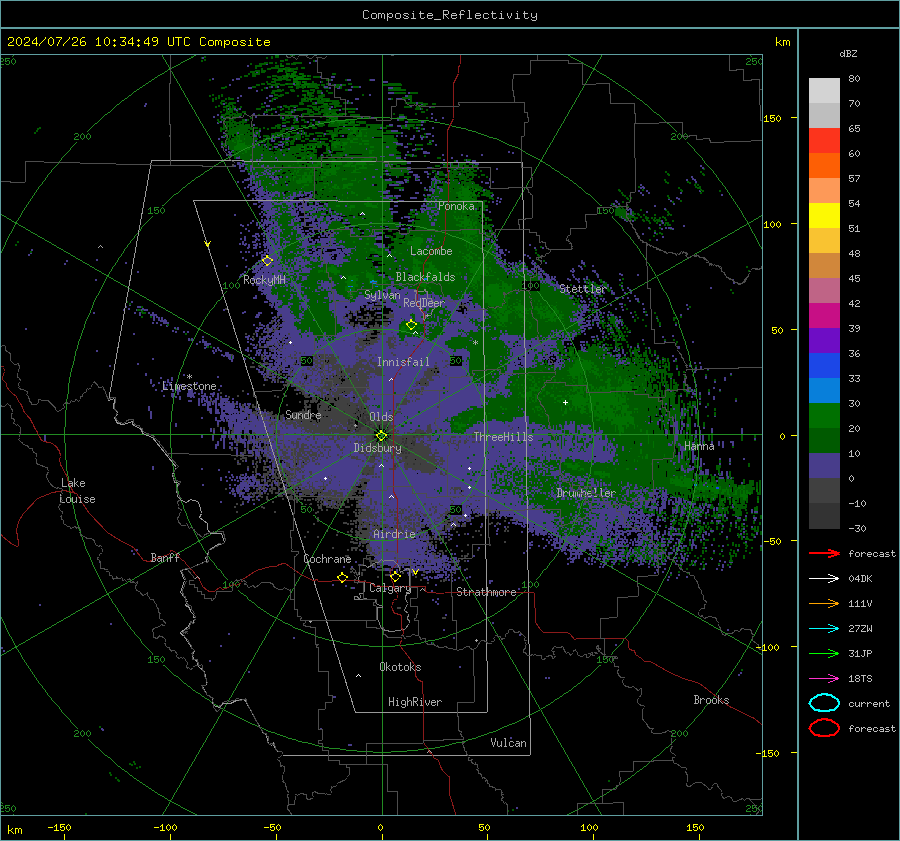Viewport: 900px width, 841px height.
Task: Click the Drumheller label
Action: (586, 493)
